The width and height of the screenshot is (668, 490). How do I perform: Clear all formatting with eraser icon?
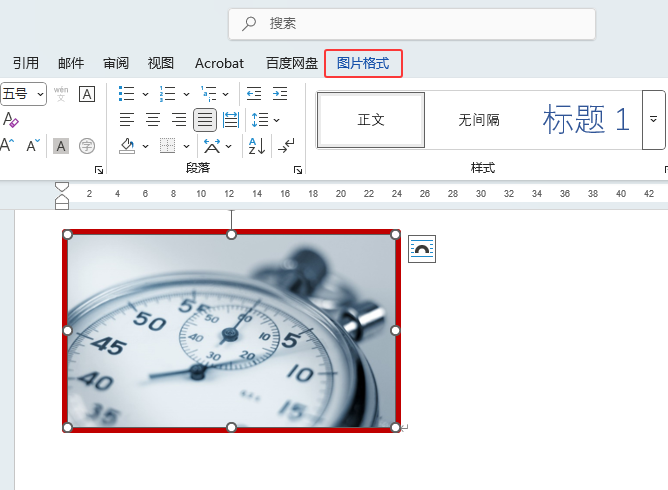pyautogui.click(x=10, y=120)
